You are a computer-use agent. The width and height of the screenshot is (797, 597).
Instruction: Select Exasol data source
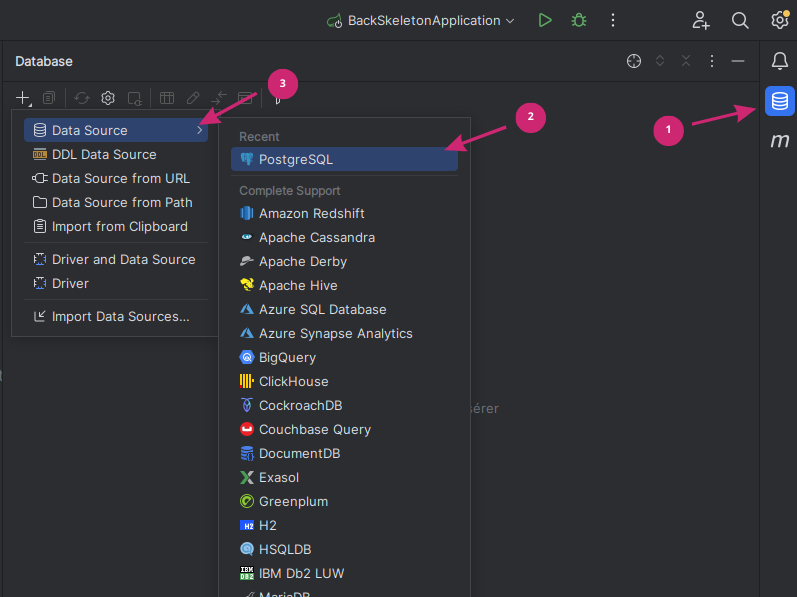coord(344,477)
